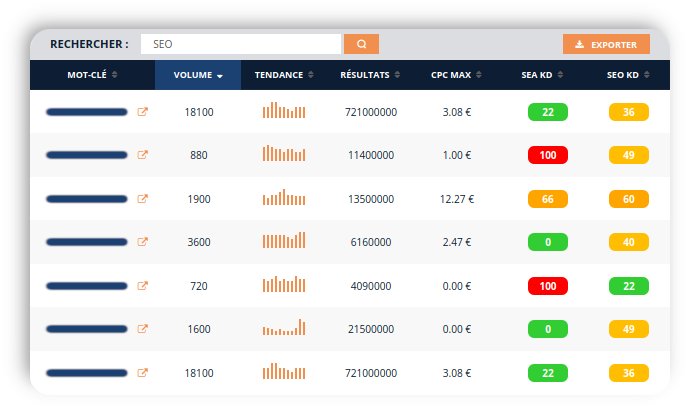The height and width of the screenshot is (420, 700).
Task: Sort by the CPC Max column header
Action: coord(457,75)
